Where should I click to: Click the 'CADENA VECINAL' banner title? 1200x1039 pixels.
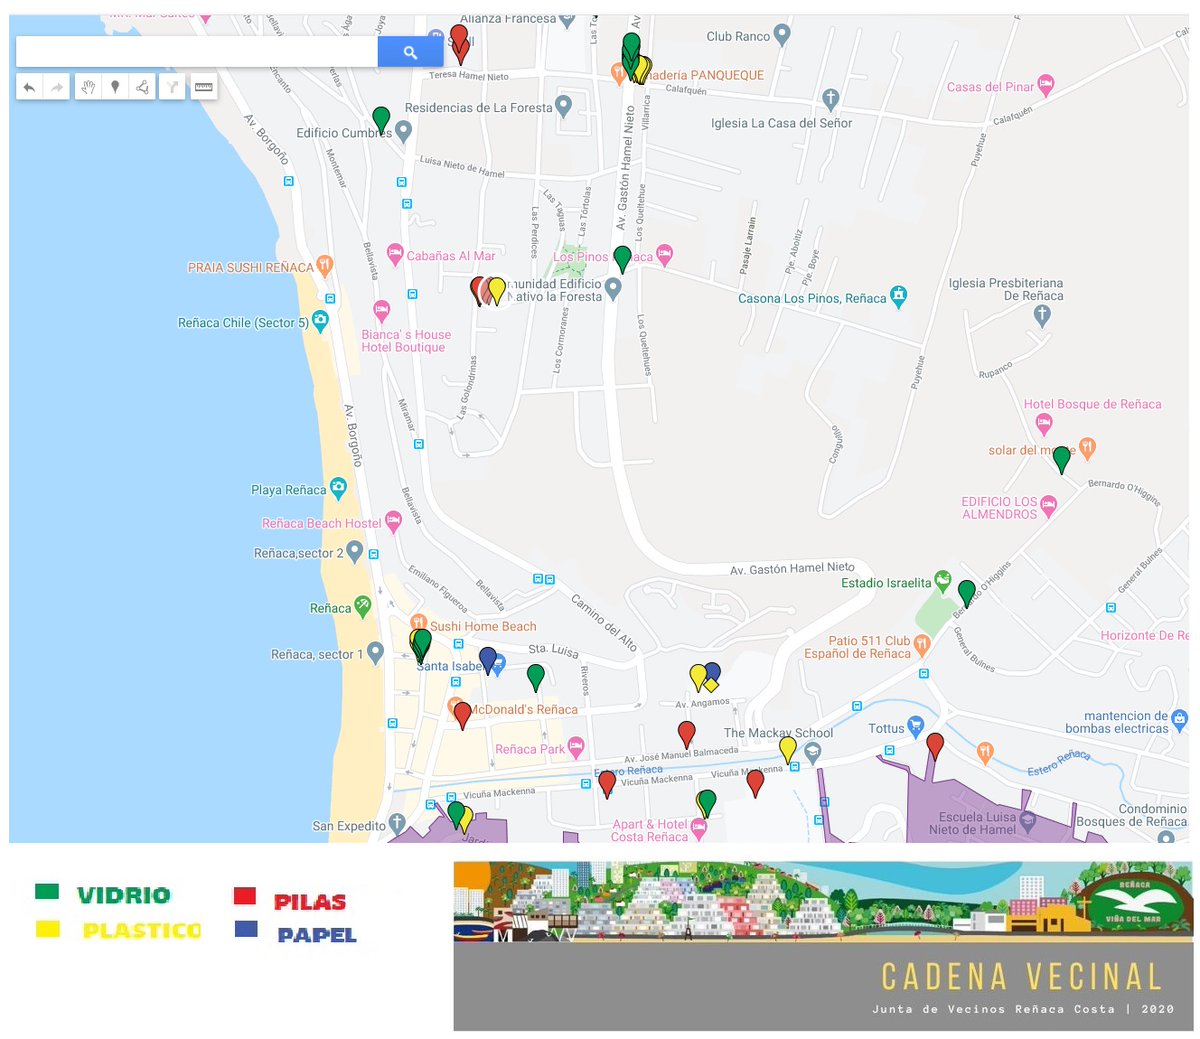(x=1022, y=977)
